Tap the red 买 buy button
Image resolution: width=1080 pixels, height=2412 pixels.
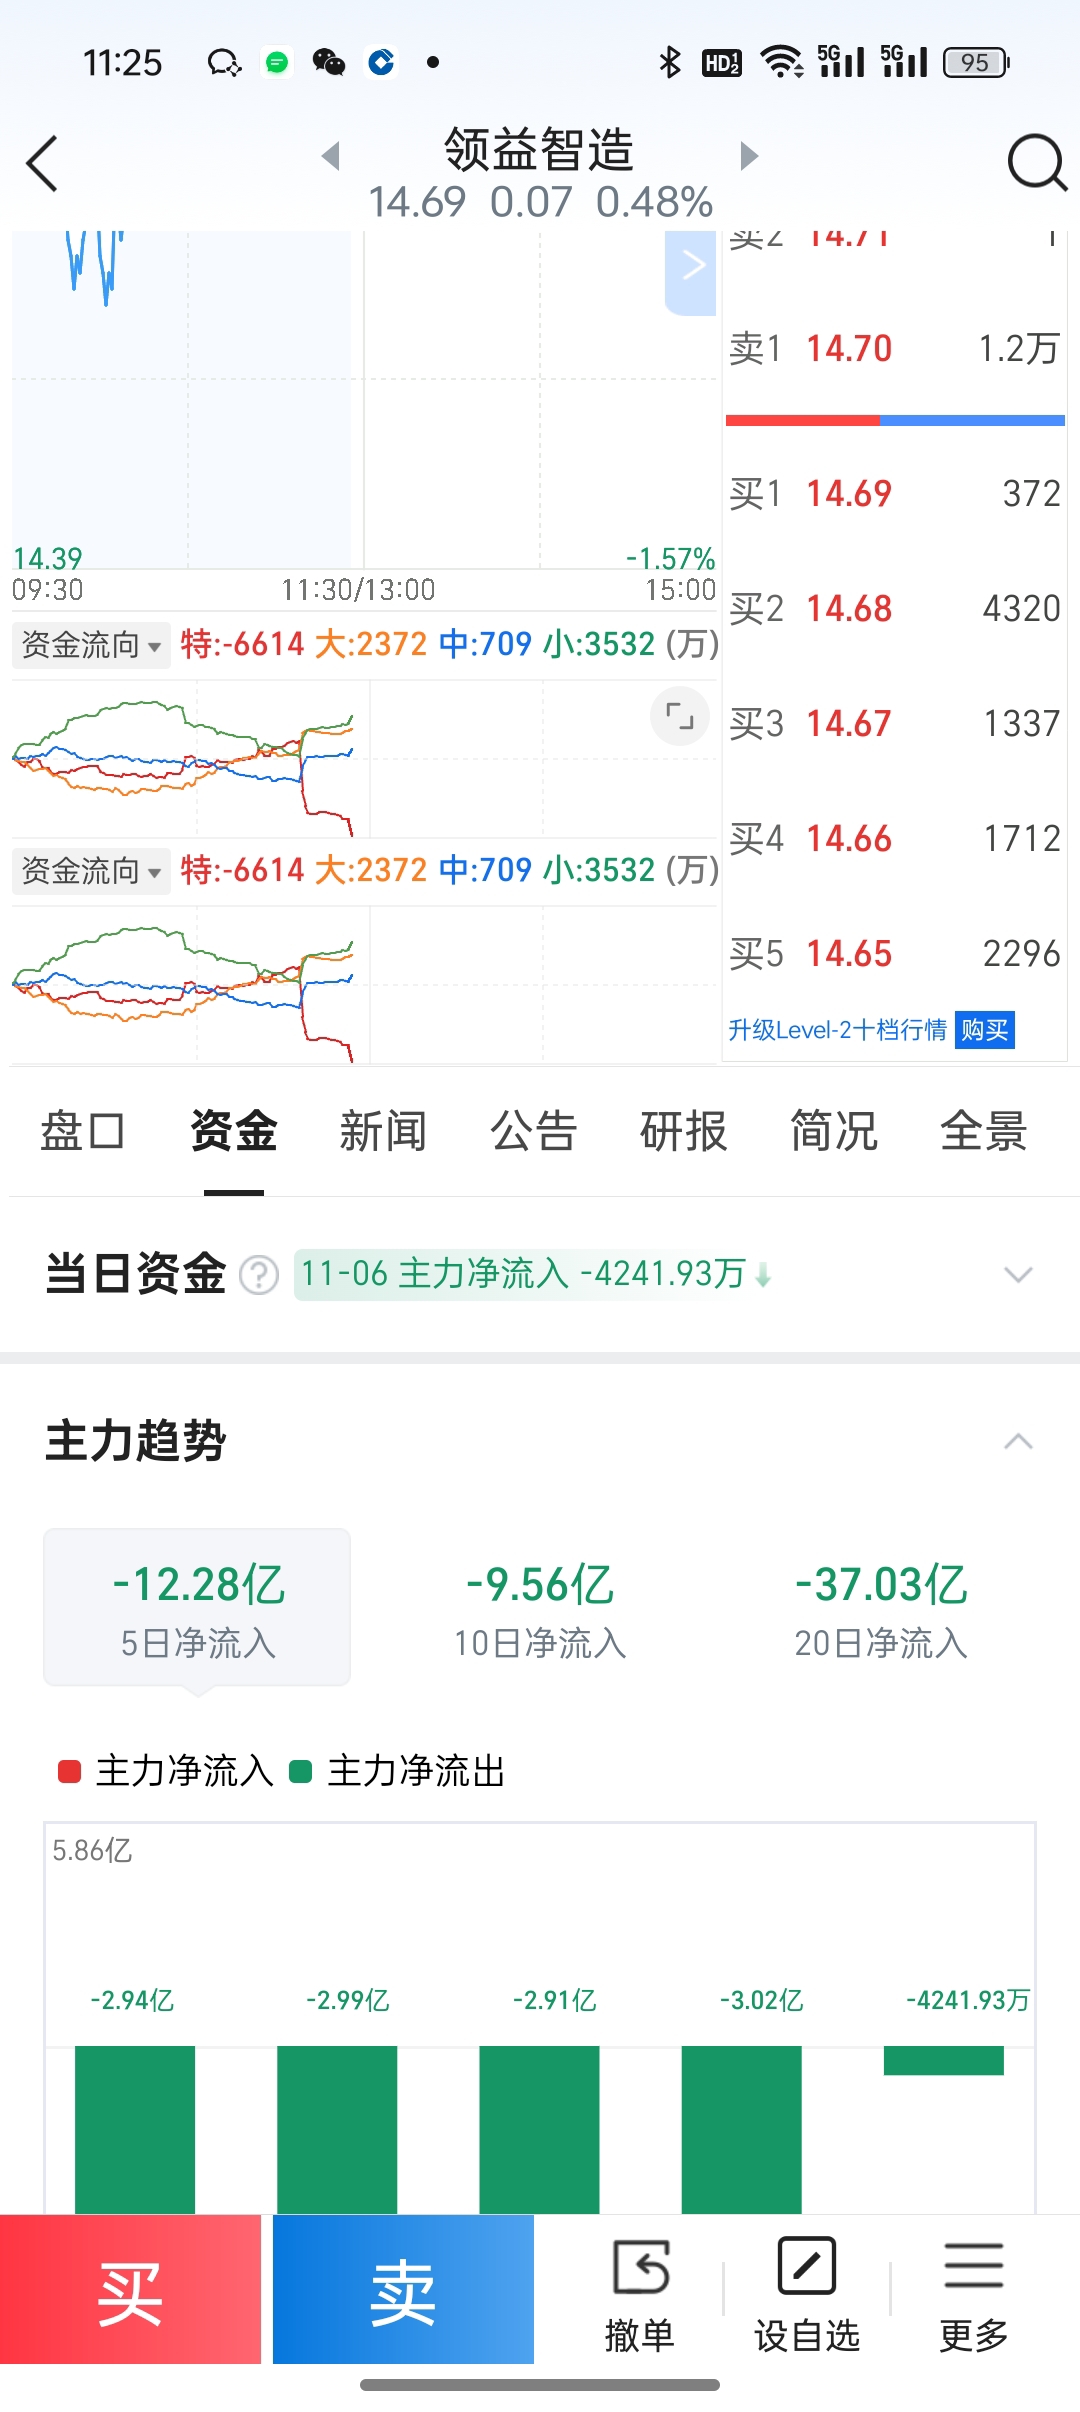coord(130,2289)
